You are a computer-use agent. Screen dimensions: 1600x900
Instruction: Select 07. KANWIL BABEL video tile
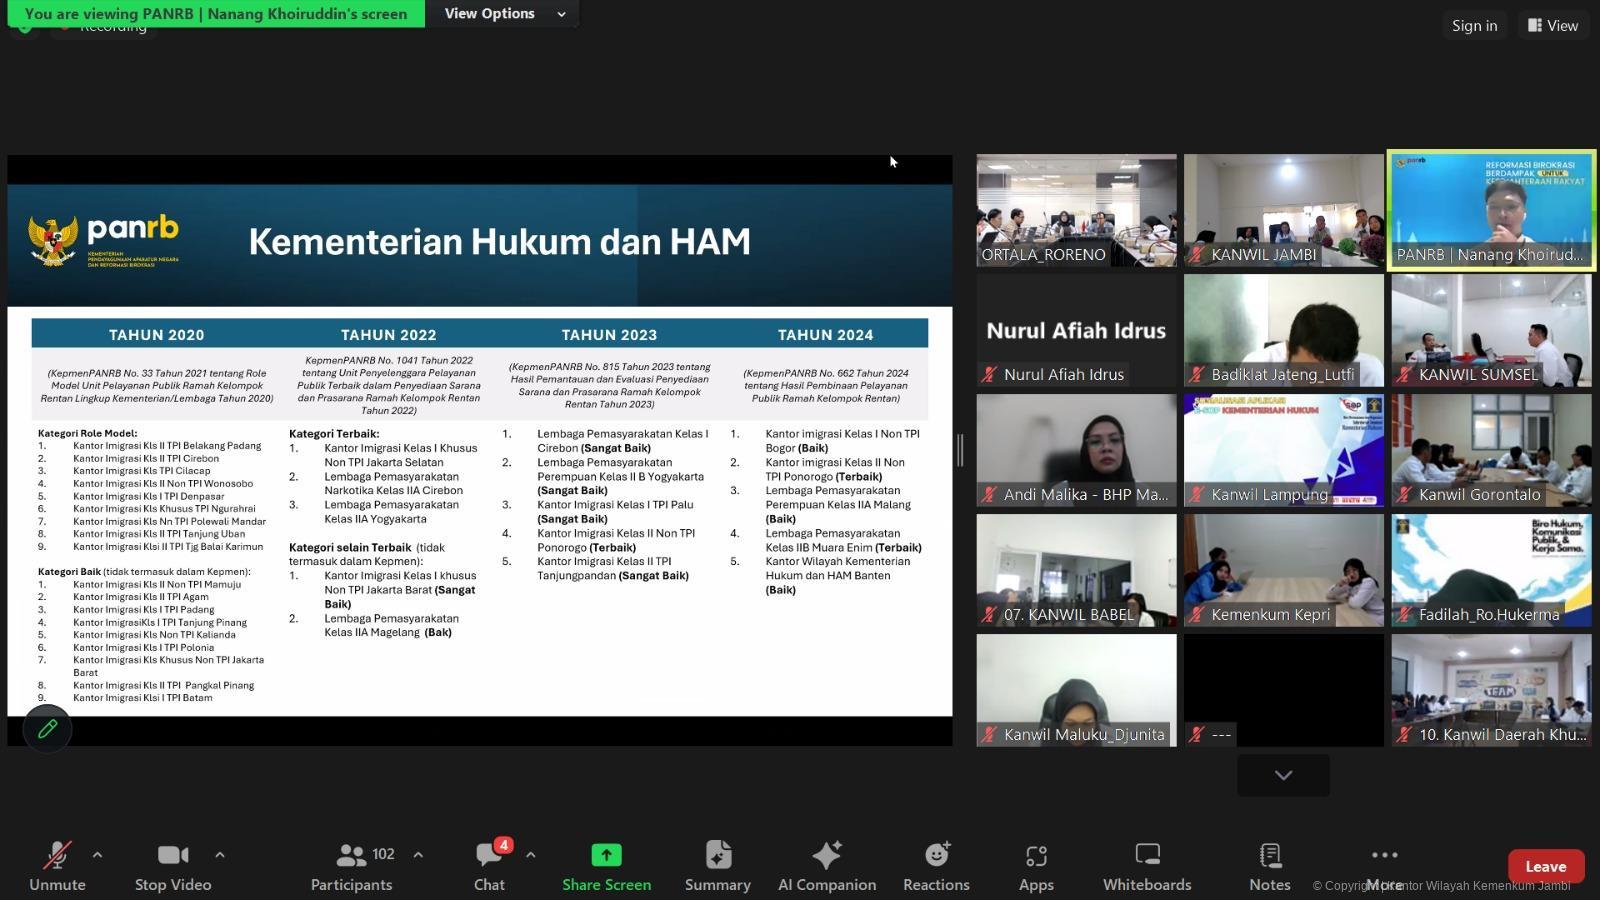(x=1076, y=570)
